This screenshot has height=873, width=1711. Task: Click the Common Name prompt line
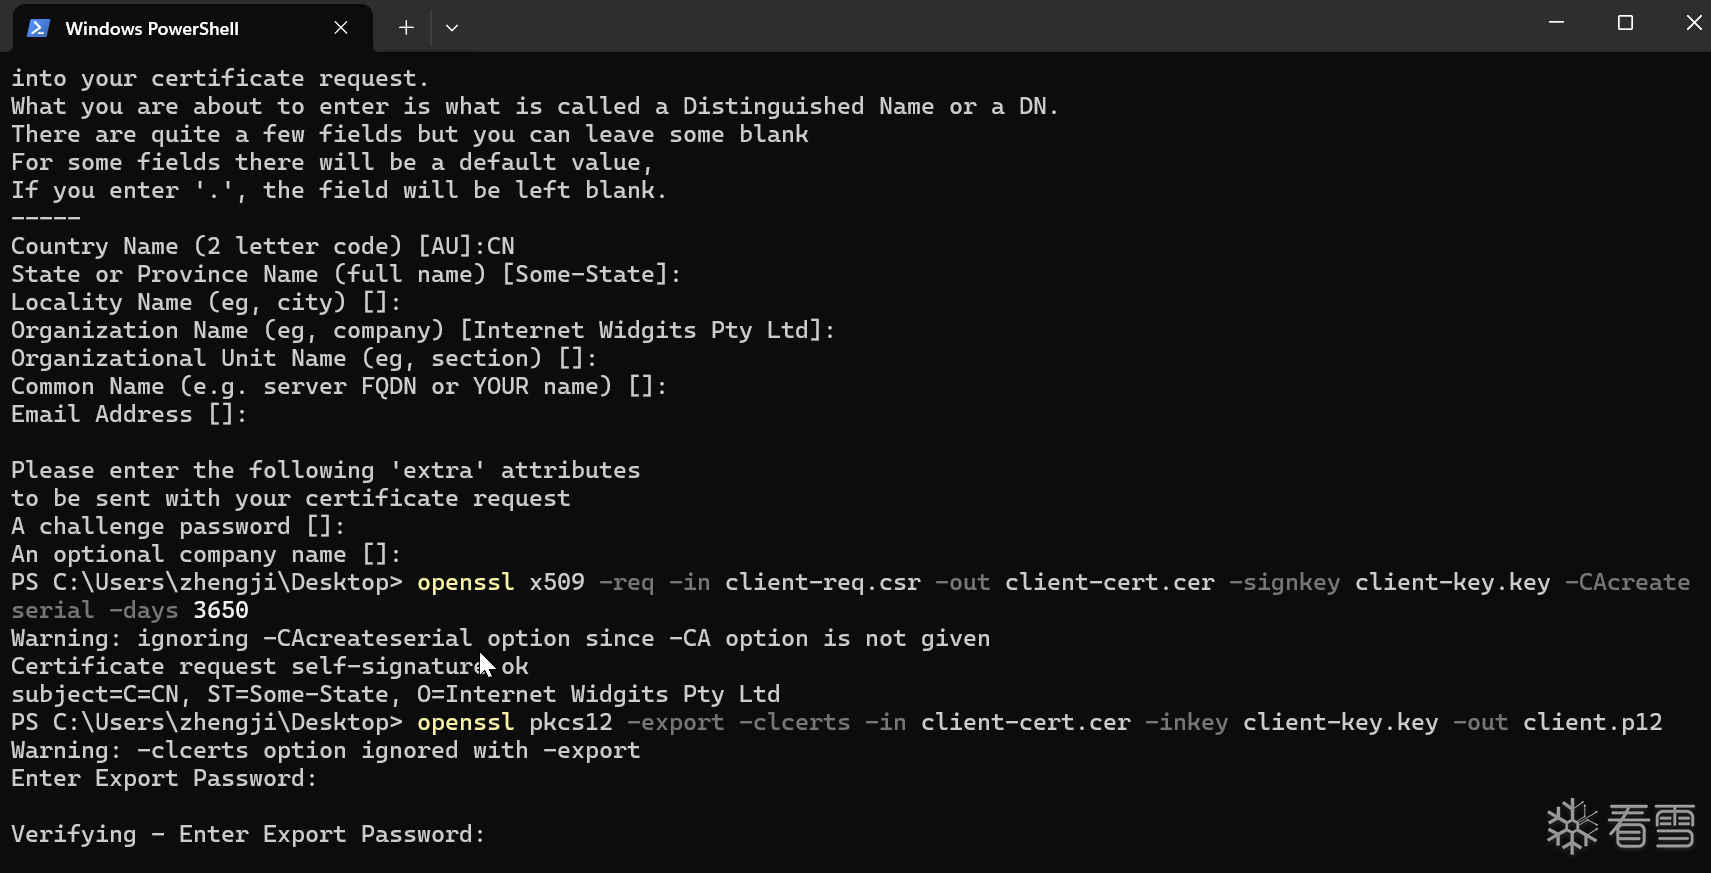338,386
